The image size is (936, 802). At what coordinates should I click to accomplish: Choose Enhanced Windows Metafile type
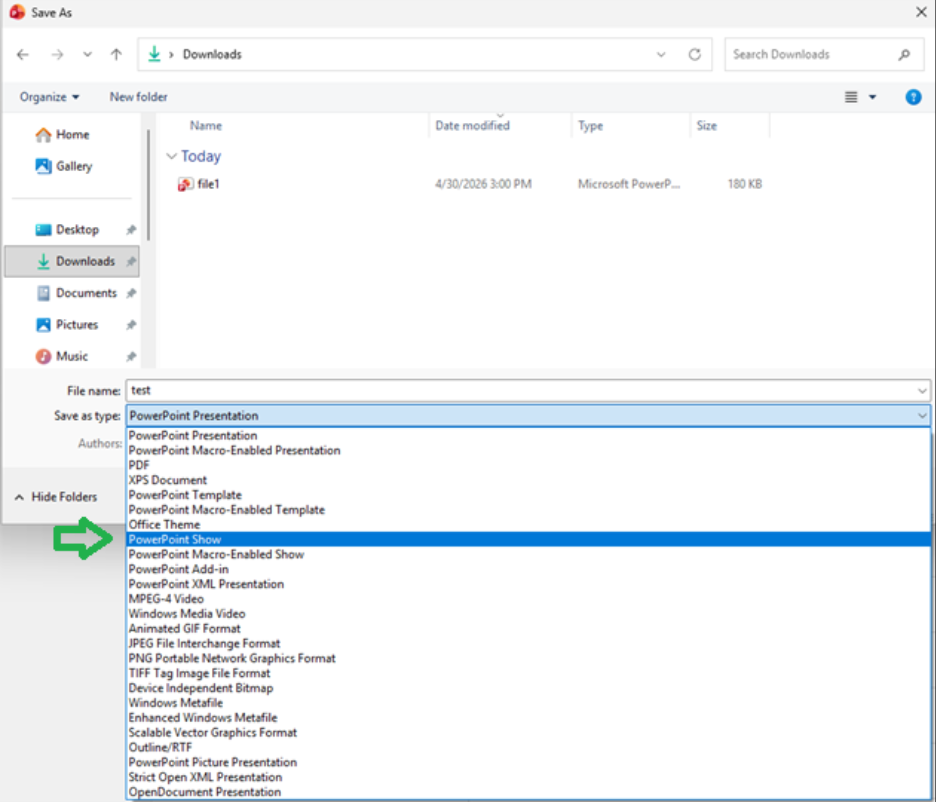click(x=528, y=718)
